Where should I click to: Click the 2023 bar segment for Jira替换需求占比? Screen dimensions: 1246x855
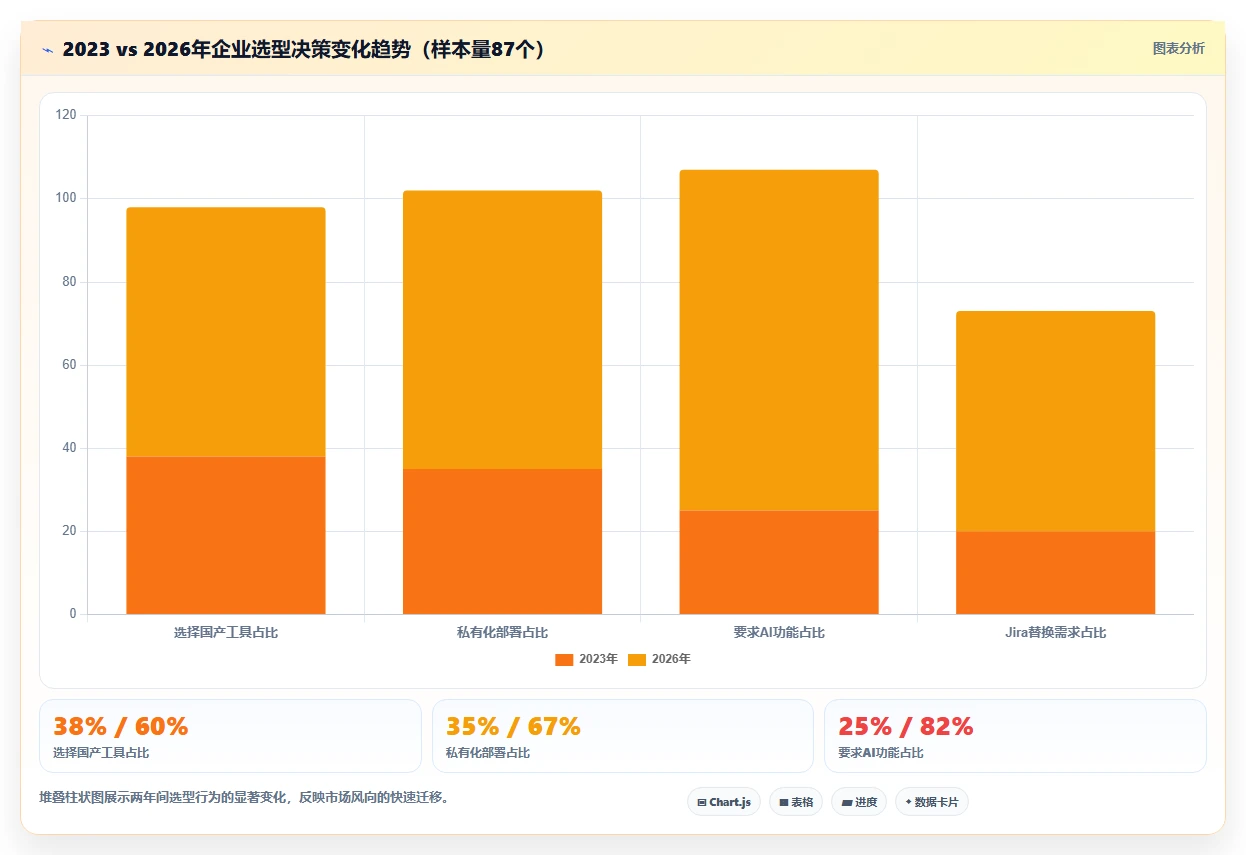(x=1055, y=572)
